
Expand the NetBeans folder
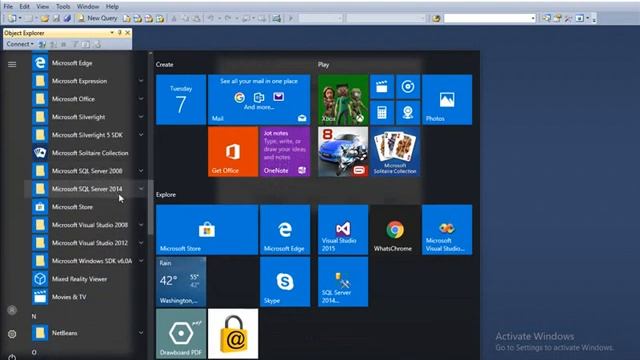(141, 333)
